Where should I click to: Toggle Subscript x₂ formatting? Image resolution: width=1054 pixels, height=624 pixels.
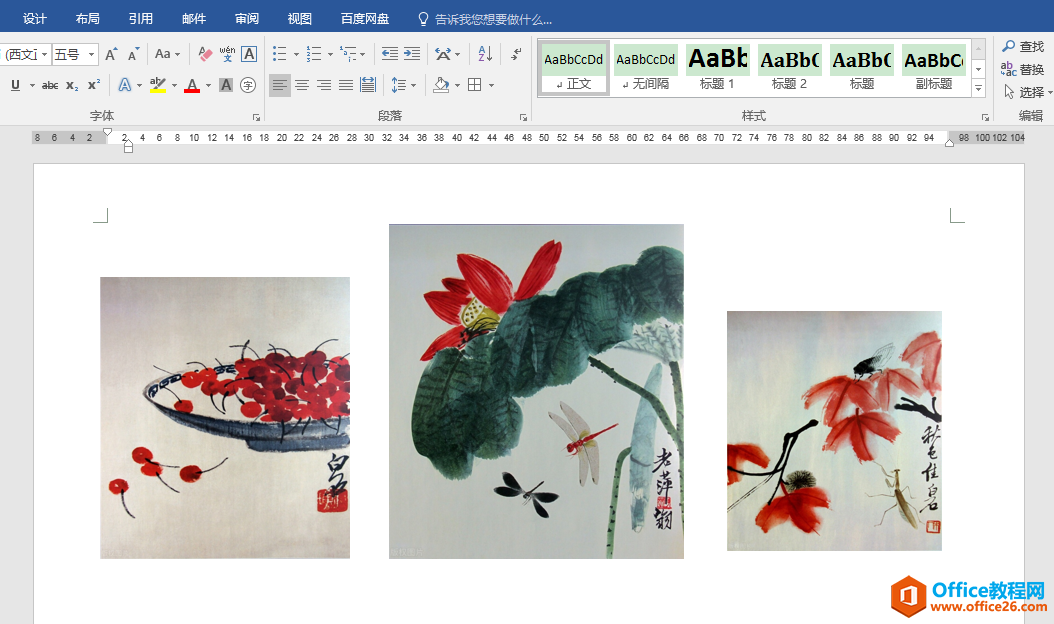[72, 85]
